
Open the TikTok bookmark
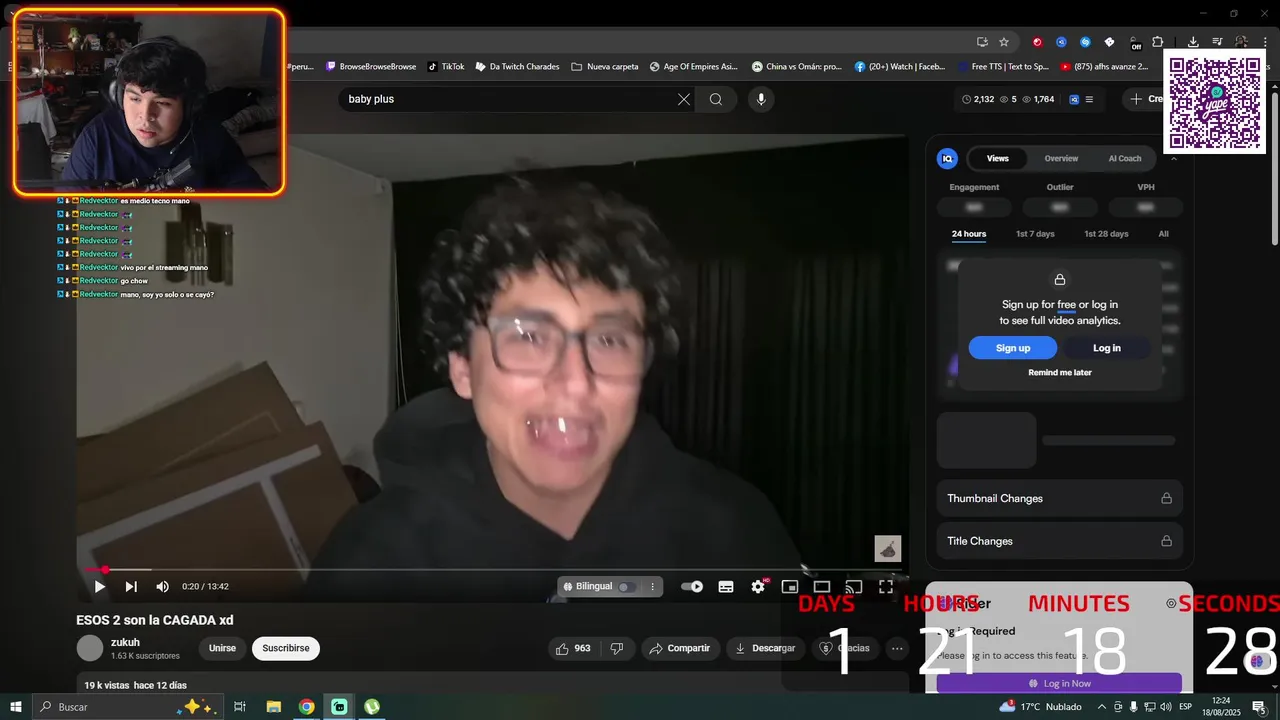coord(446,67)
